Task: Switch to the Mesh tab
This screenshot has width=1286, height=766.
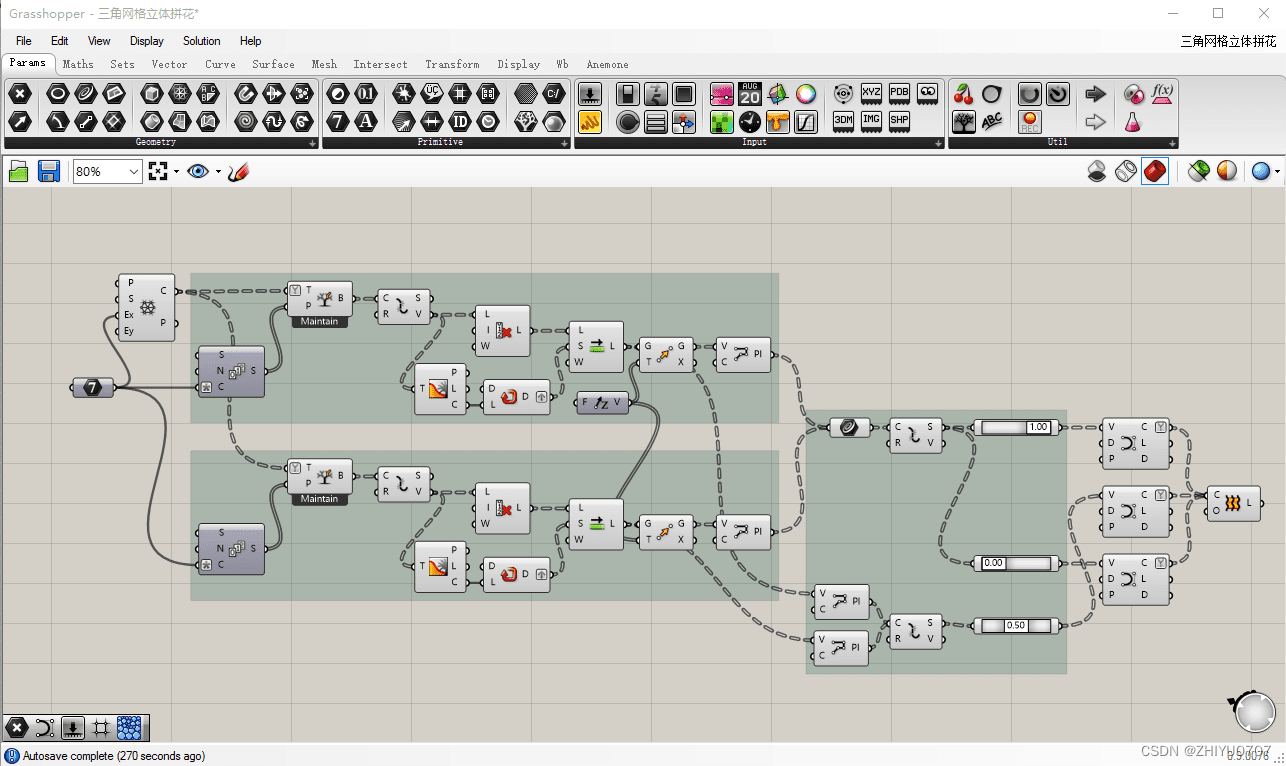Action: coord(324,64)
